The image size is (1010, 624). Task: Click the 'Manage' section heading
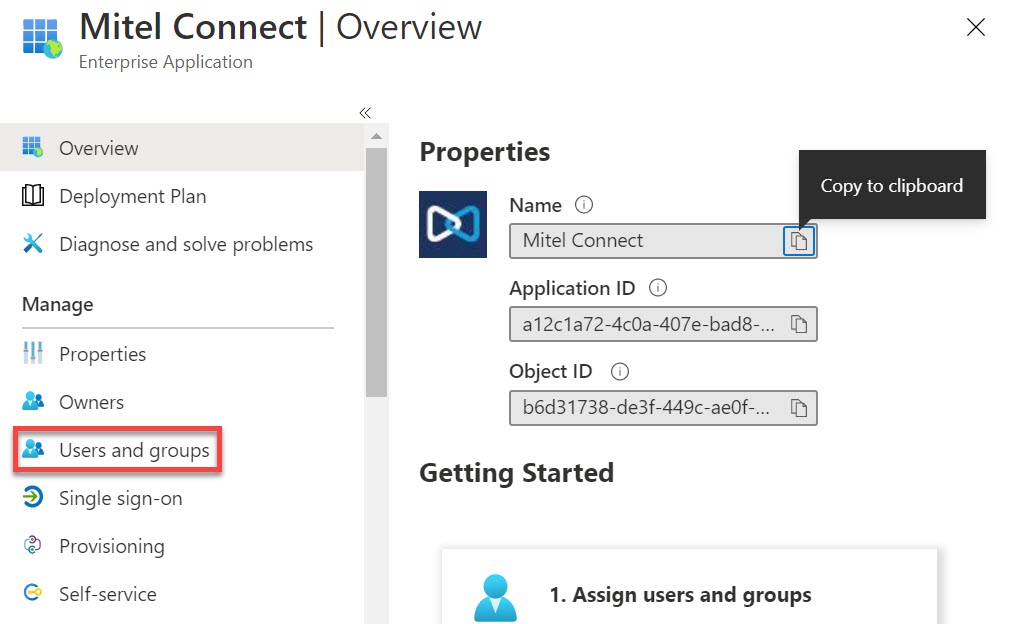(x=58, y=305)
